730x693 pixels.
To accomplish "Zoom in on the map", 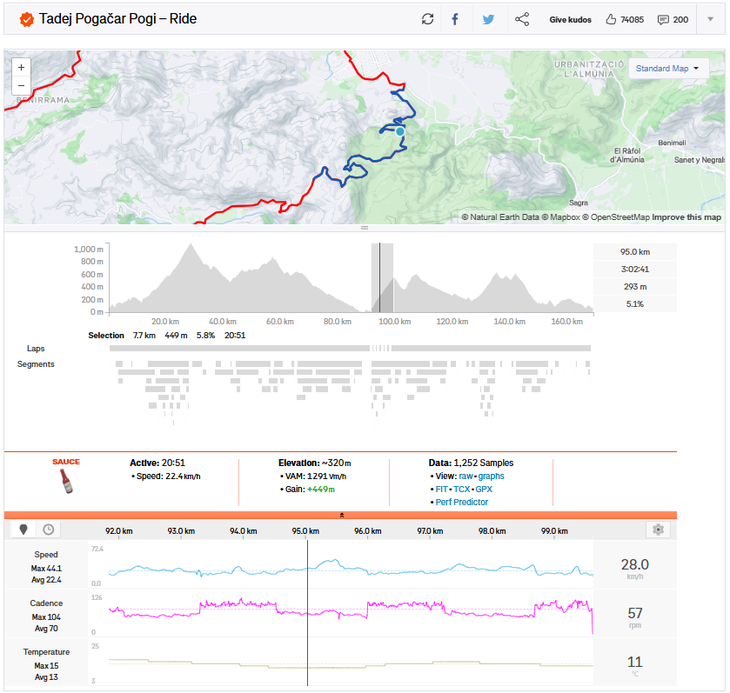I will (x=21, y=67).
